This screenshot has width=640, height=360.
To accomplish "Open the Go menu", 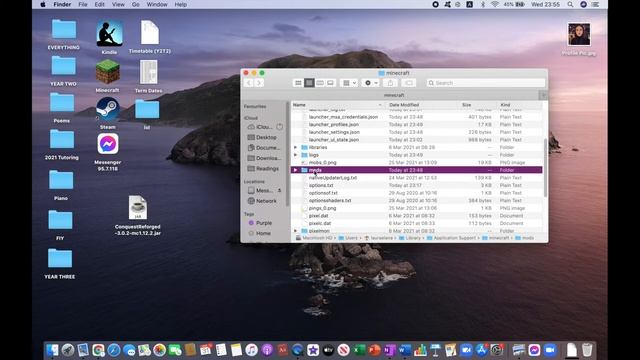I will point(136,4).
